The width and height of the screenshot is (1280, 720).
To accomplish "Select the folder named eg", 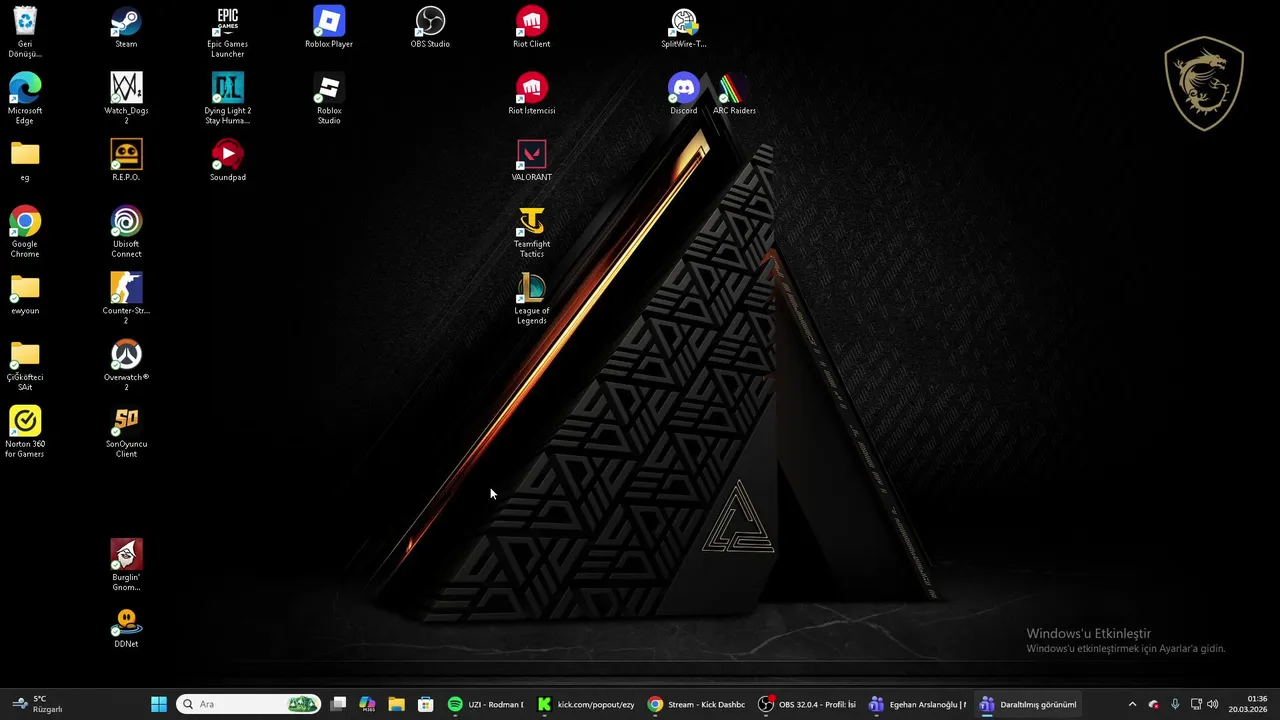I will [x=25, y=160].
